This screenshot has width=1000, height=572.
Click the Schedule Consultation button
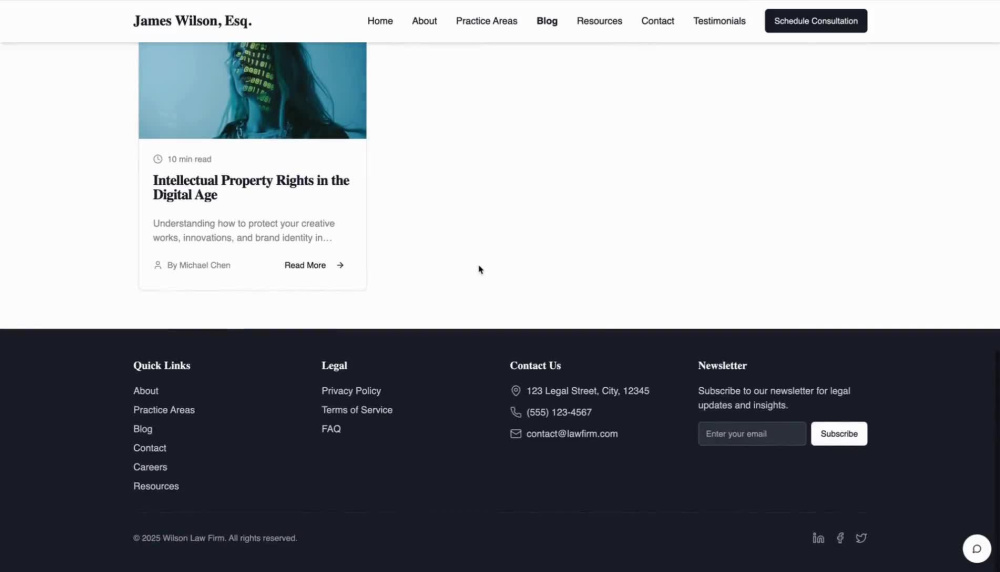(x=816, y=21)
